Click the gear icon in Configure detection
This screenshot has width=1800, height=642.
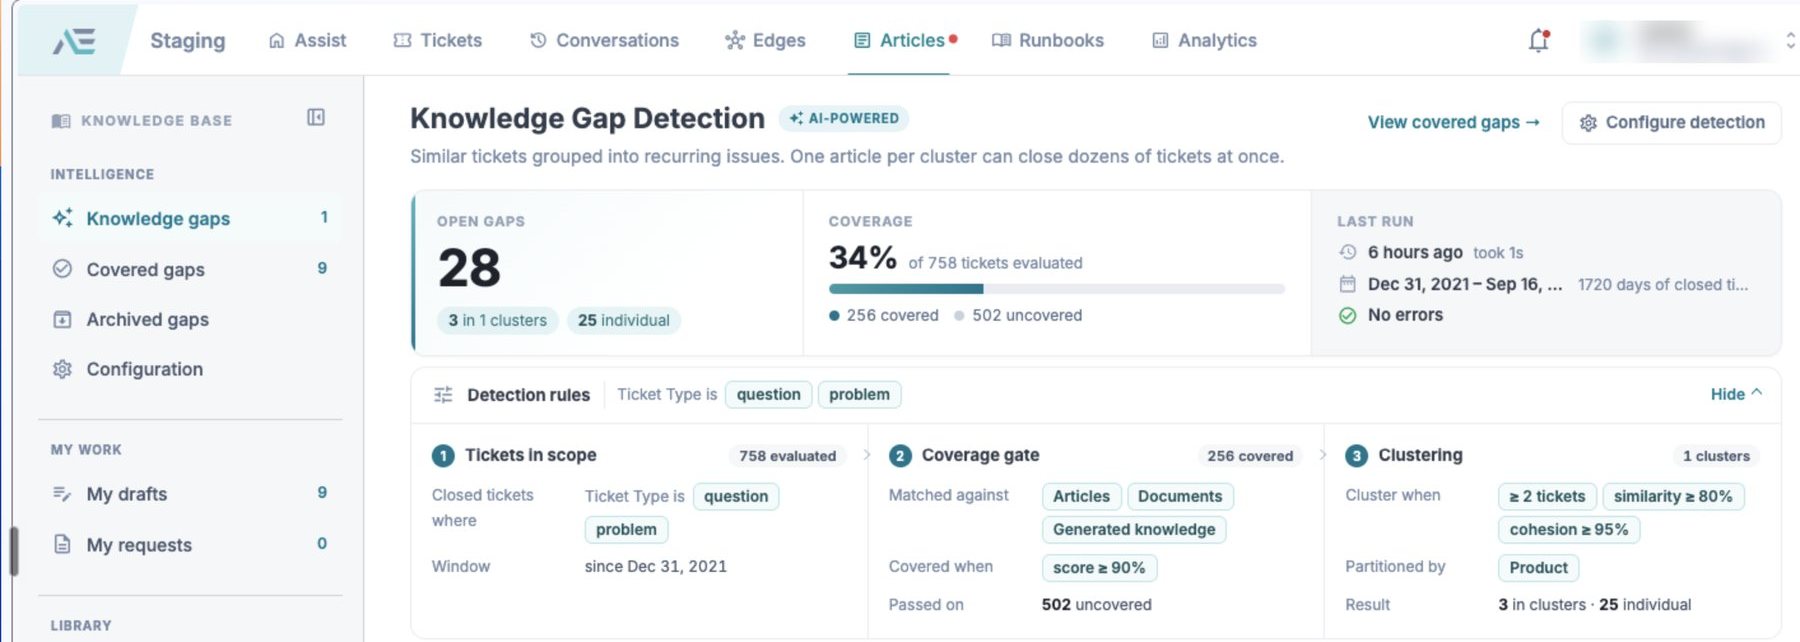coord(1588,123)
